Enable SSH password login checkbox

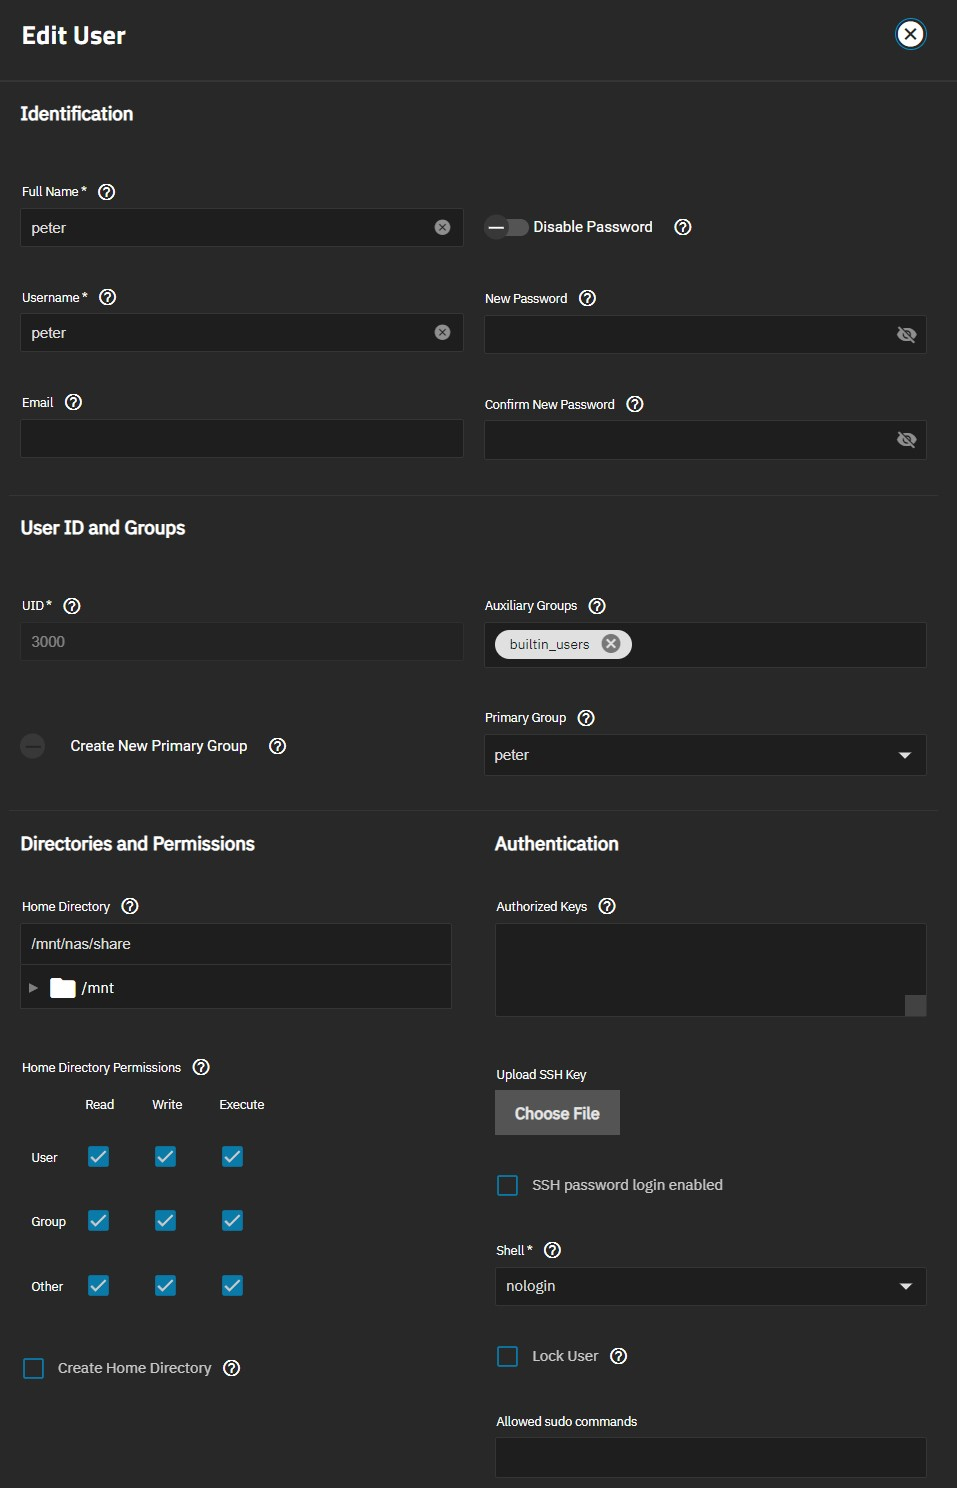[508, 1185]
